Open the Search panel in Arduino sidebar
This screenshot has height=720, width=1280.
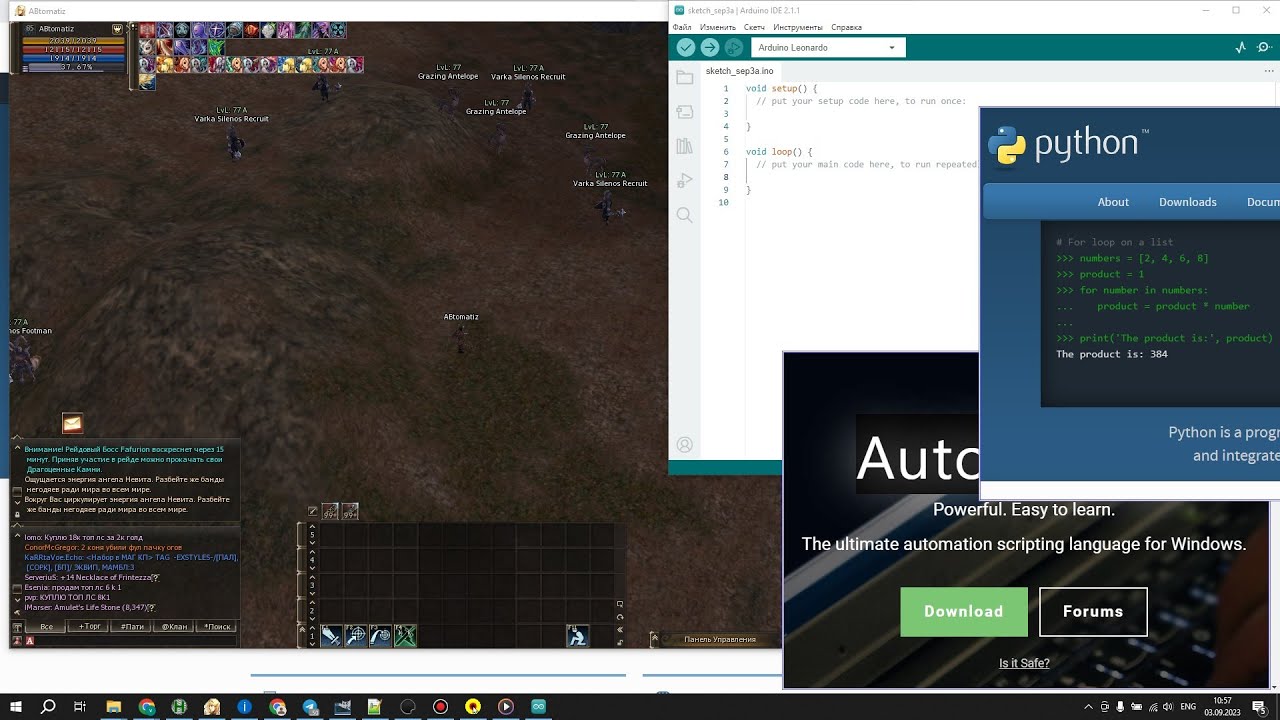[x=684, y=215]
